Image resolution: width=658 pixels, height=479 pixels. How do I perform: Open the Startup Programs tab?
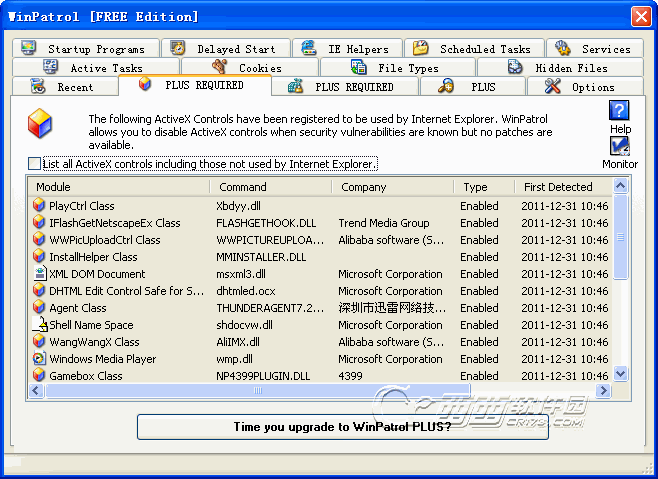pos(86,48)
